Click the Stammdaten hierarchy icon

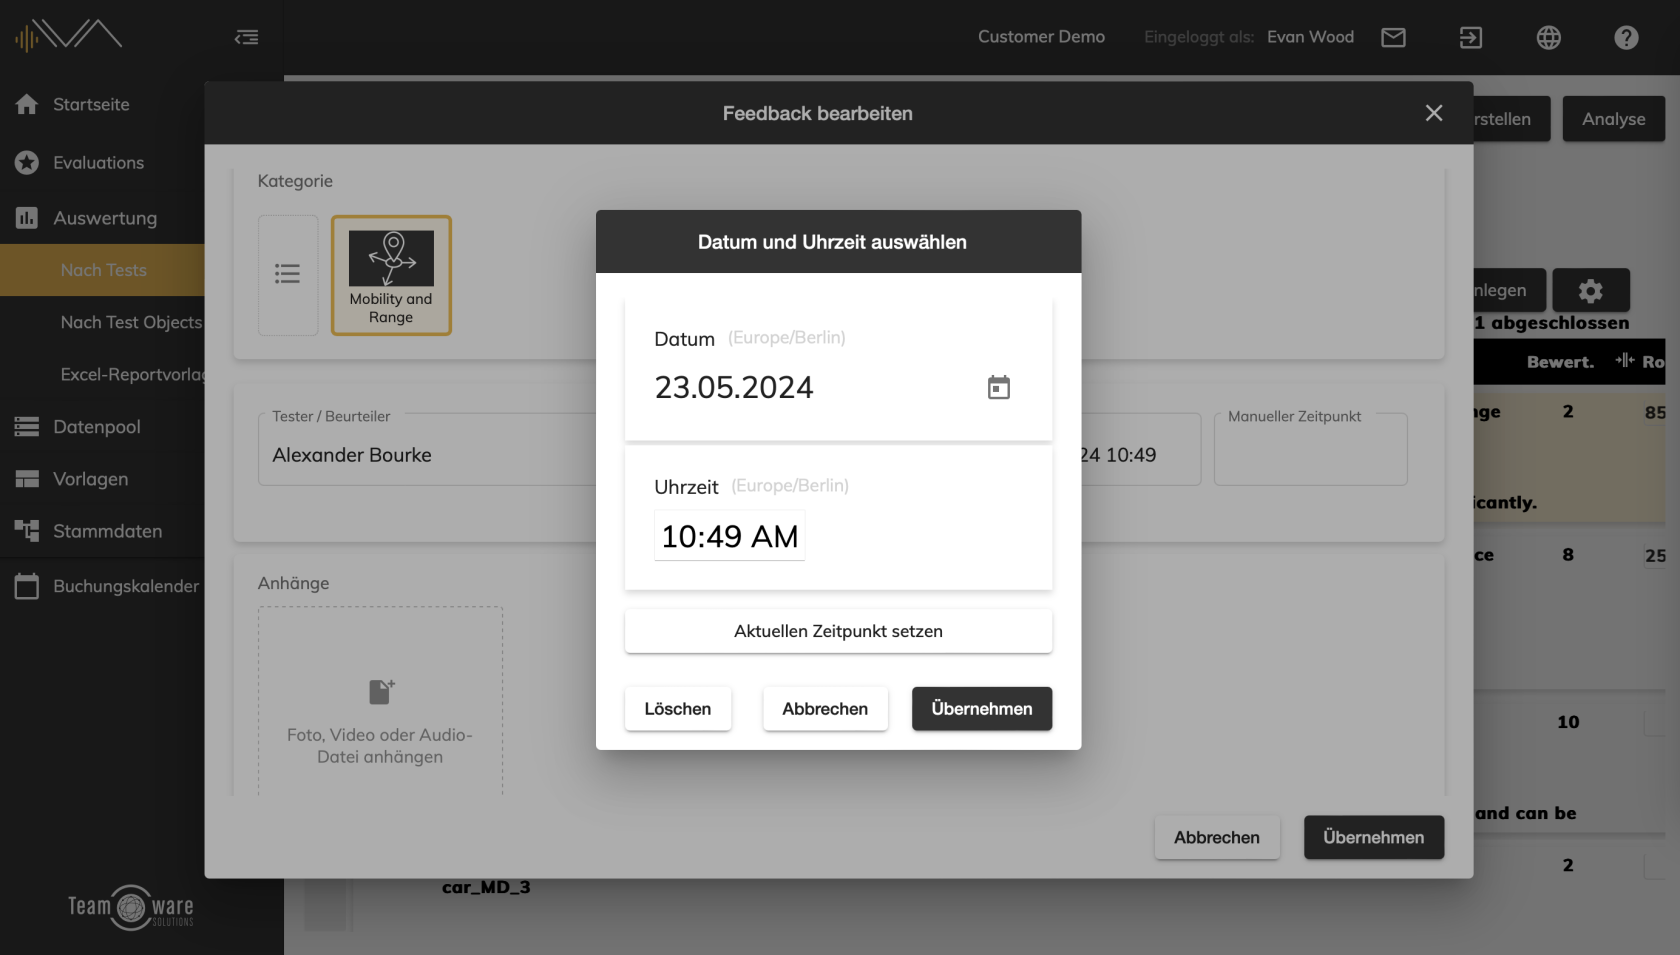(27, 531)
